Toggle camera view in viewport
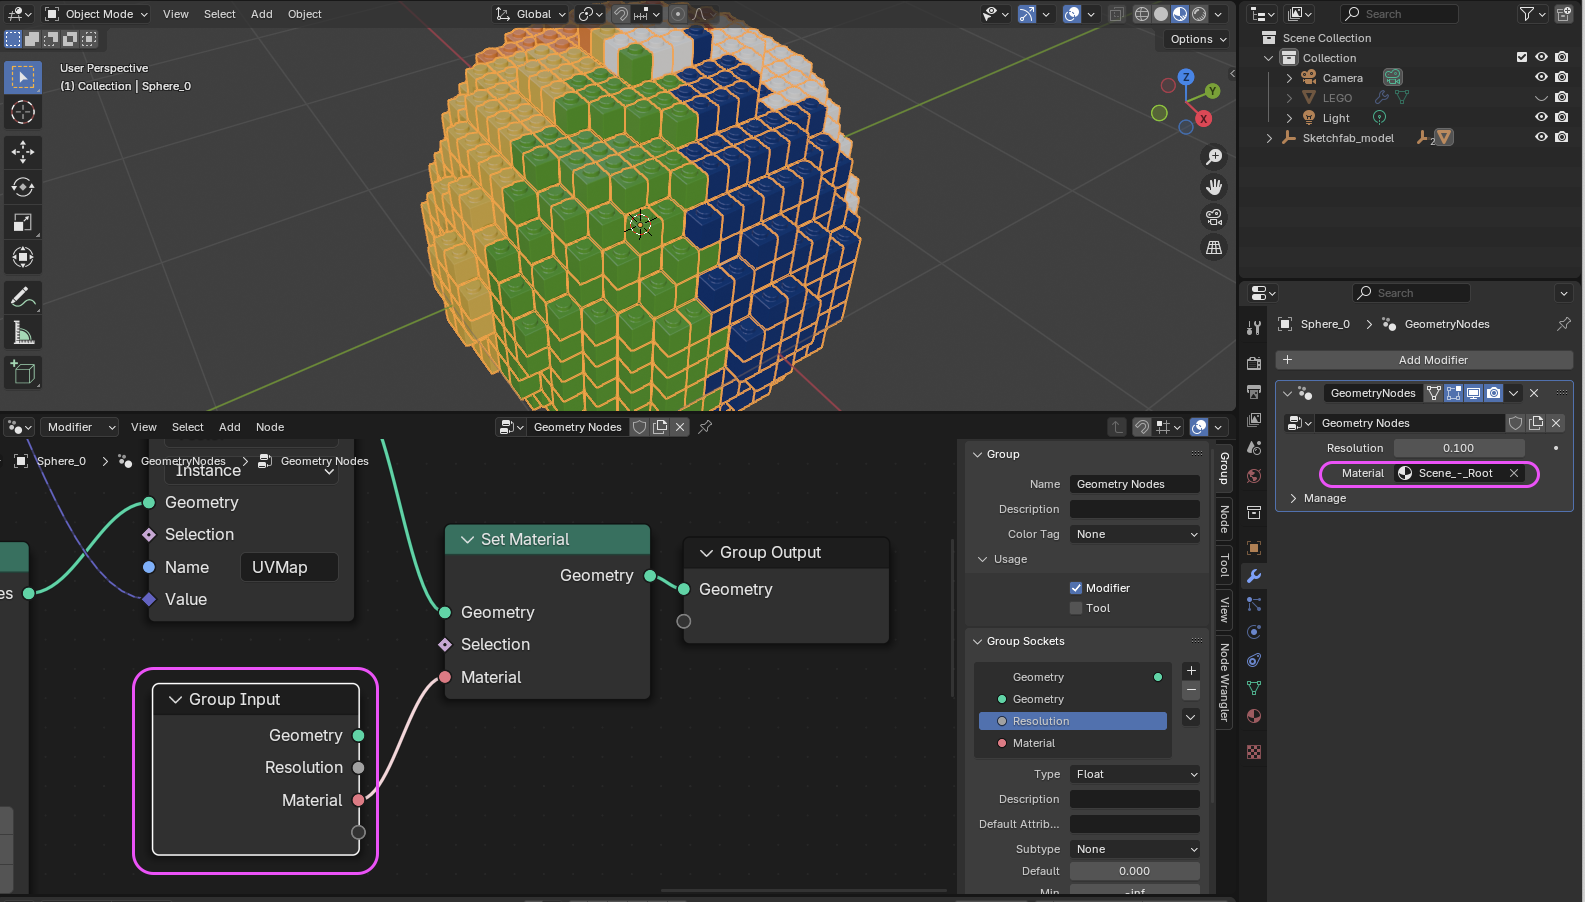 pos(1214,217)
